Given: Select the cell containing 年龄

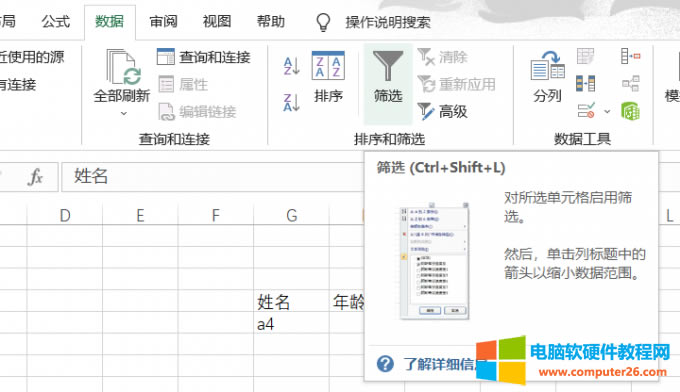Looking at the screenshot, I should pos(347,301).
